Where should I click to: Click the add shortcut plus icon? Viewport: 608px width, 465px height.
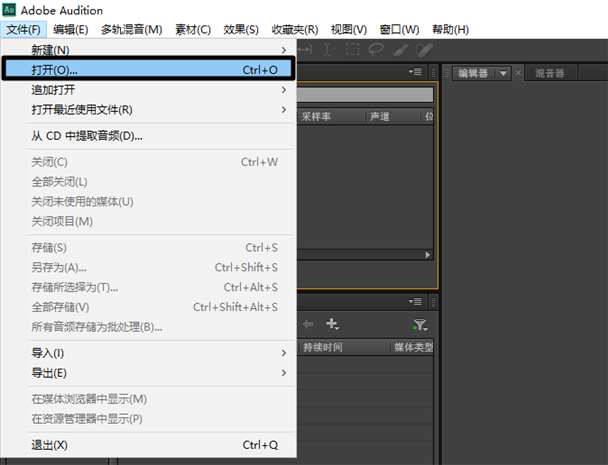pos(333,324)
